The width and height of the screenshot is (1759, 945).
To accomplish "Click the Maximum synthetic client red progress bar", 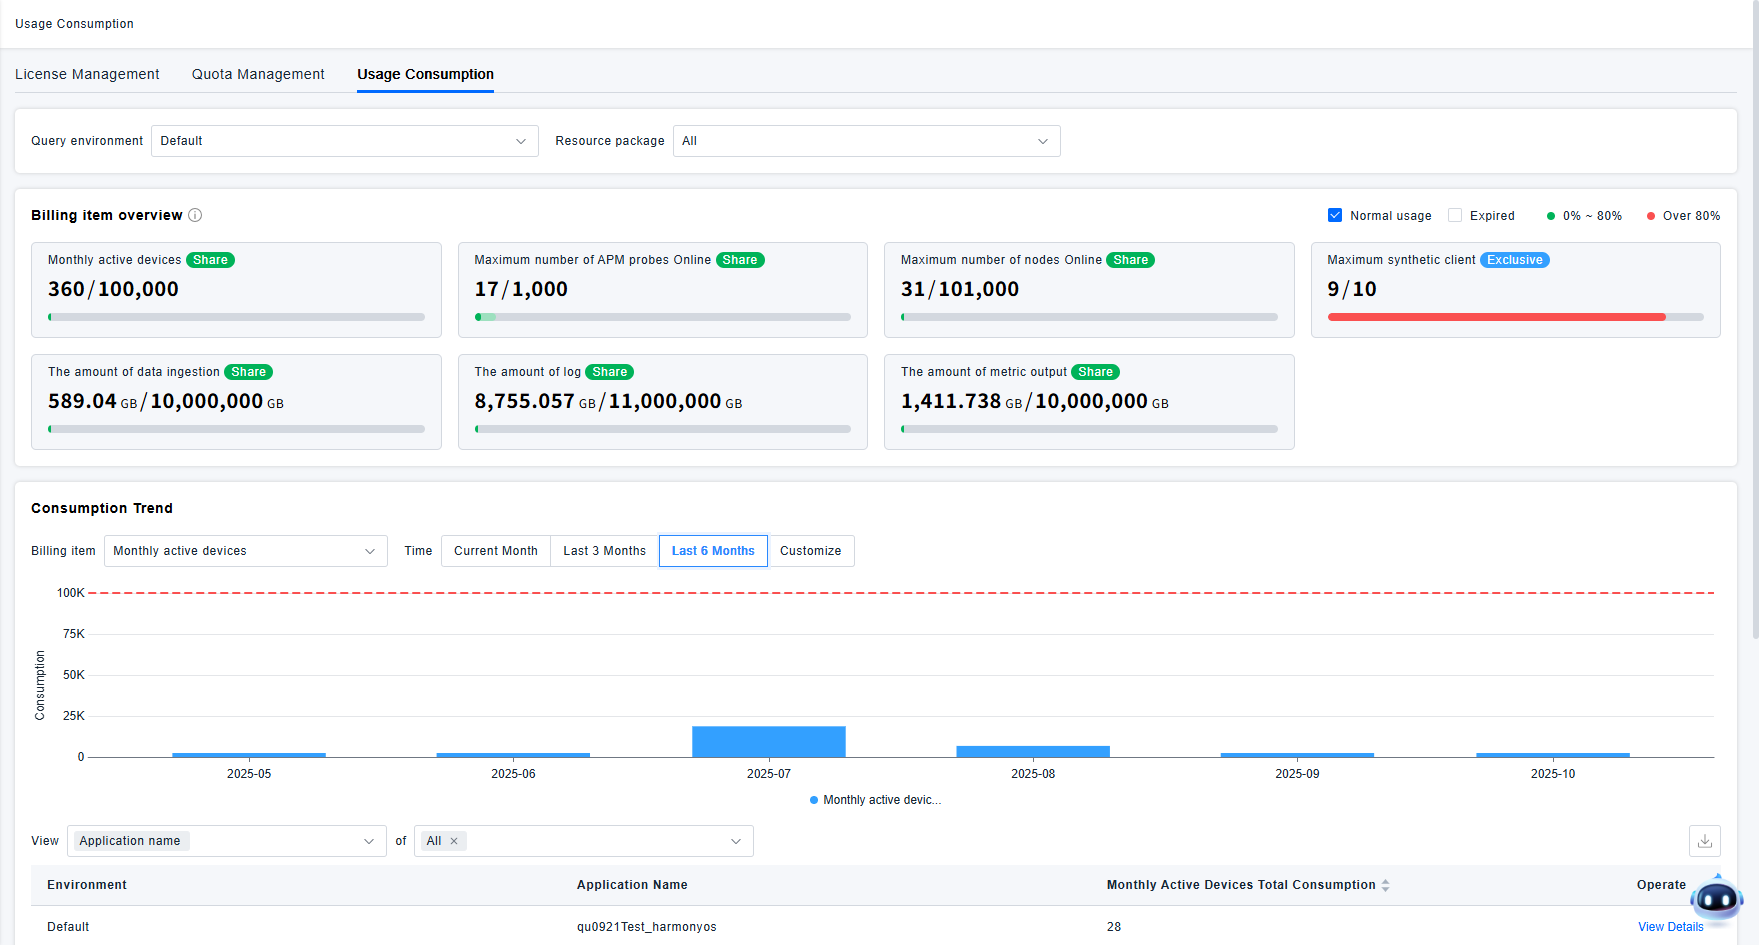I will pos(1496,317).
